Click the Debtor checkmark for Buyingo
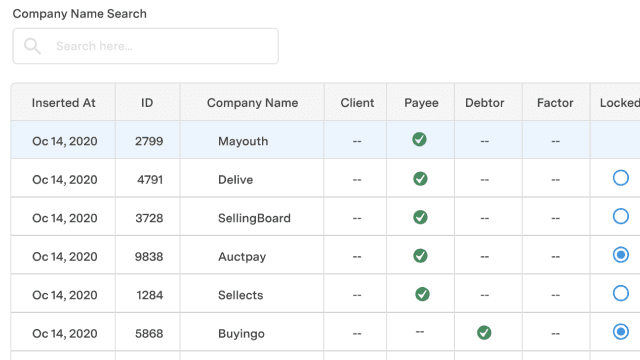The image size is (640, 360). [484, 332]
